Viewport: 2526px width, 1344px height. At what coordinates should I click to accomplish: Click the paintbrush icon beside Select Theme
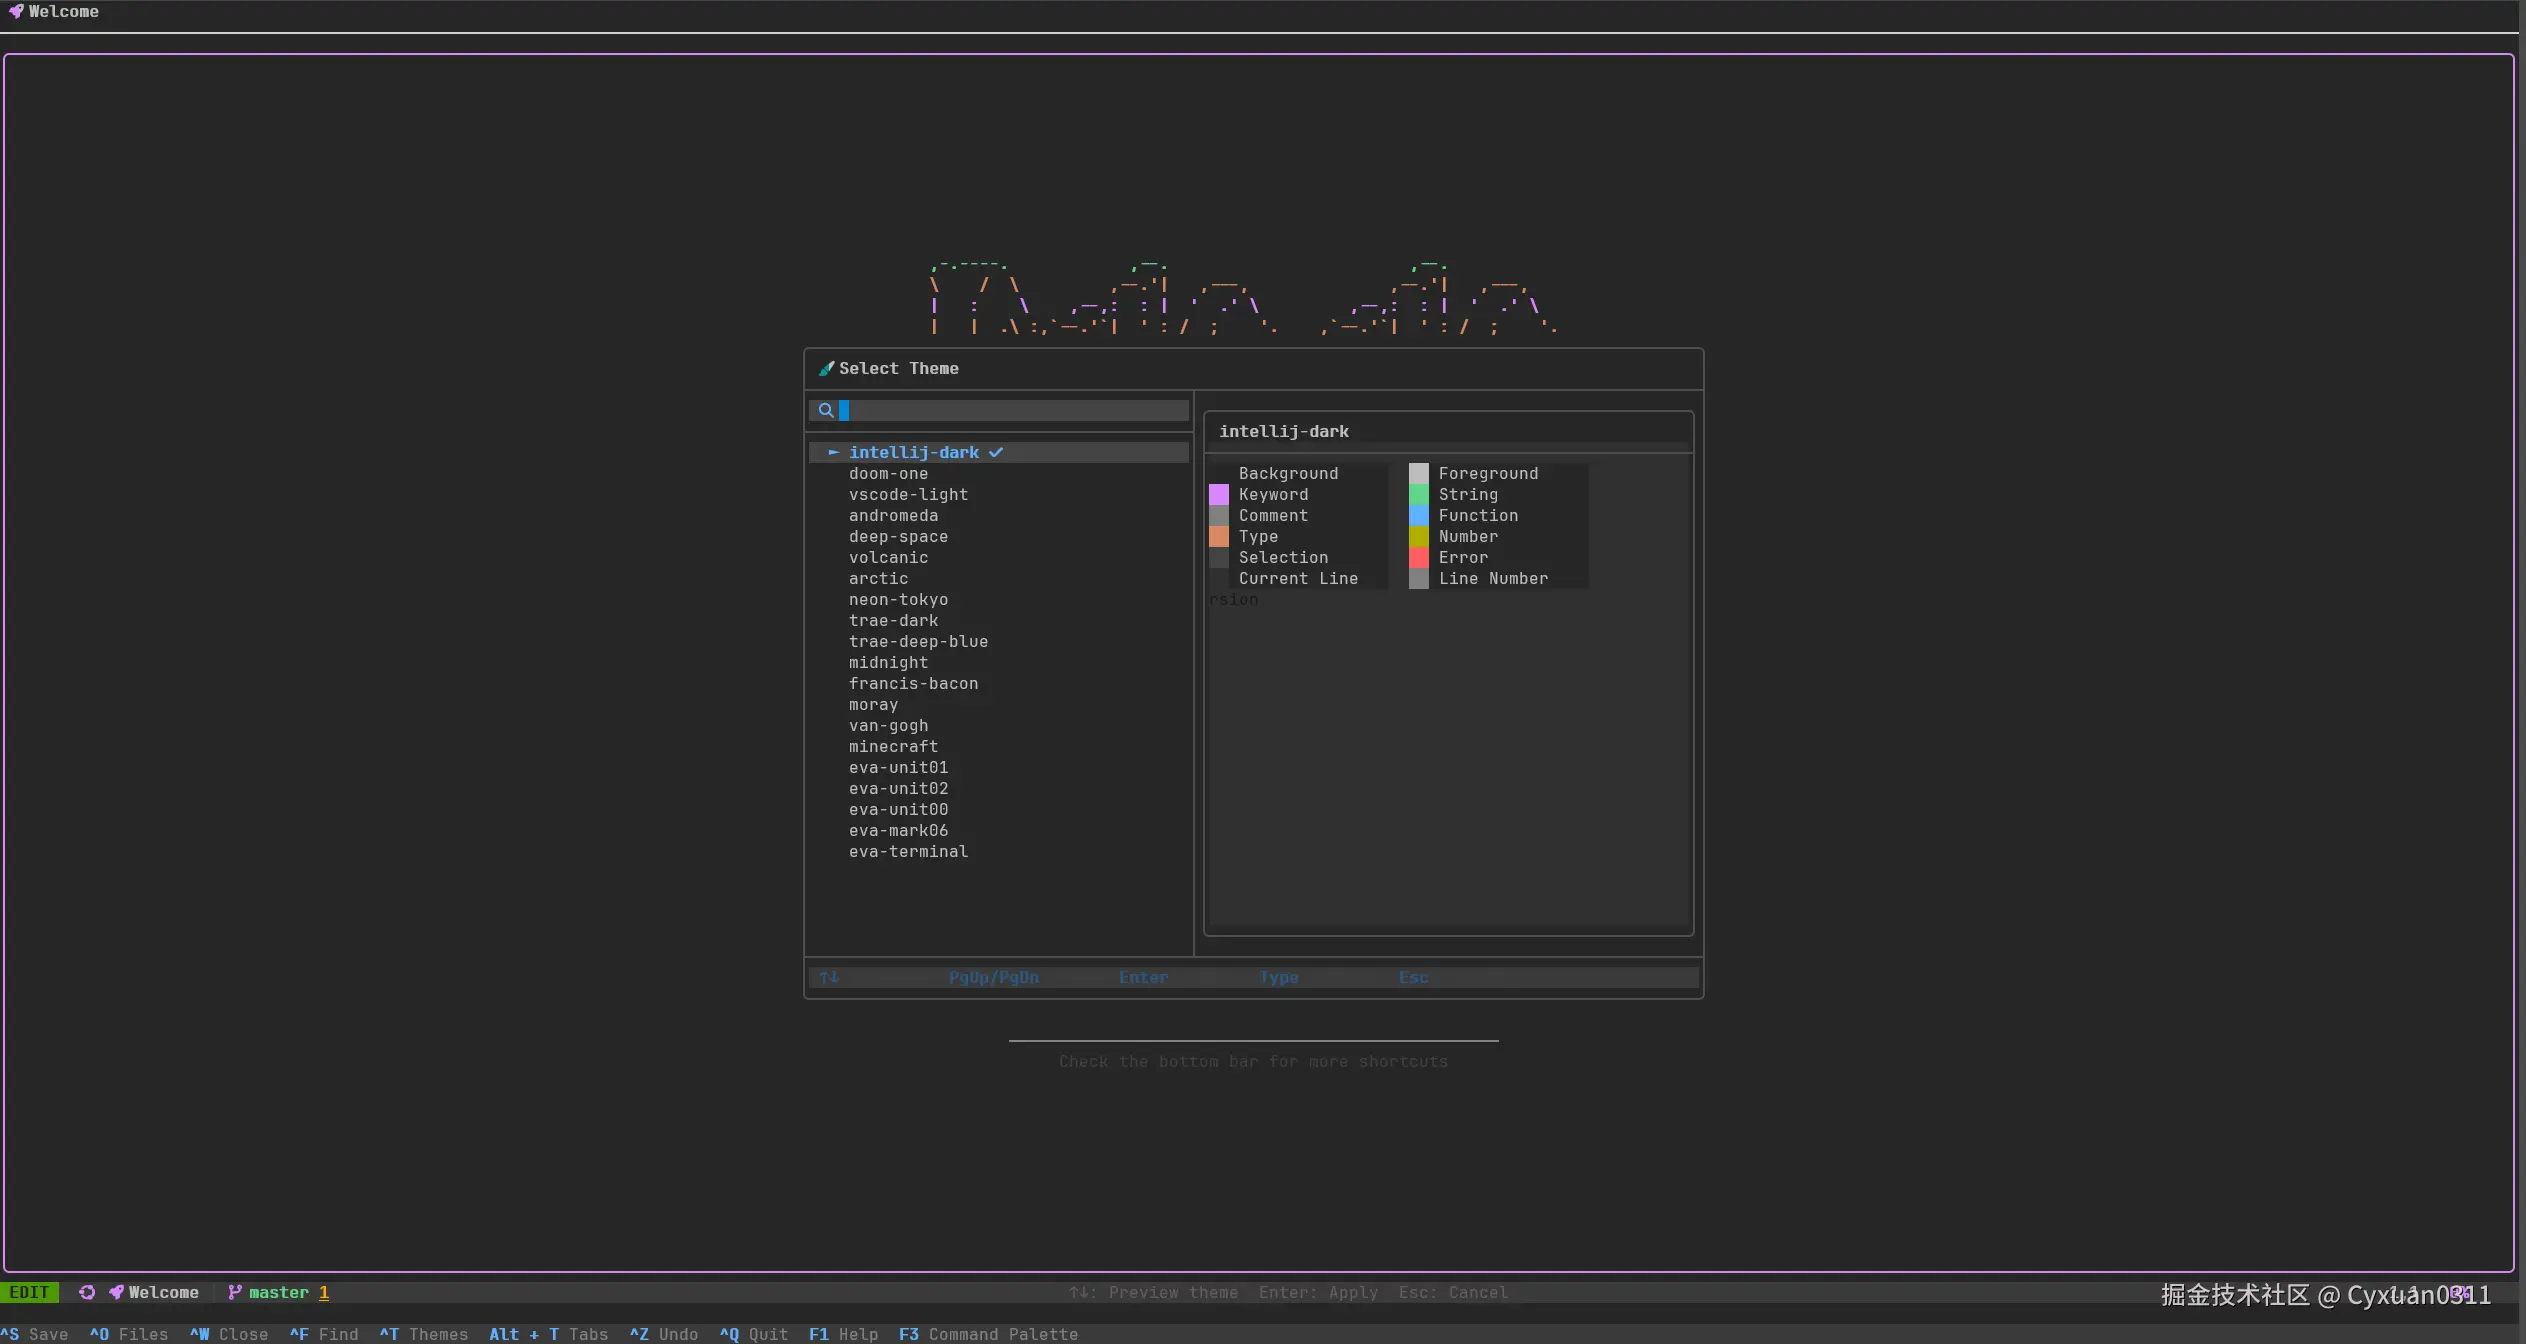click(826, 369)
